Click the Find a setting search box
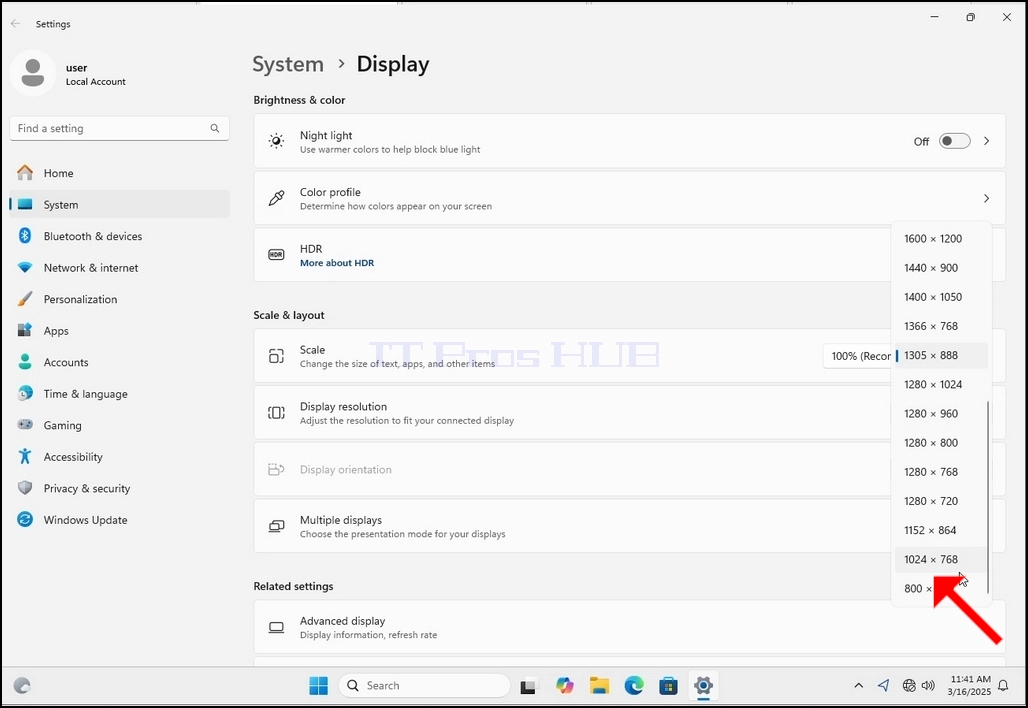The image size is (1028, 708). click(x=119, y=128)
